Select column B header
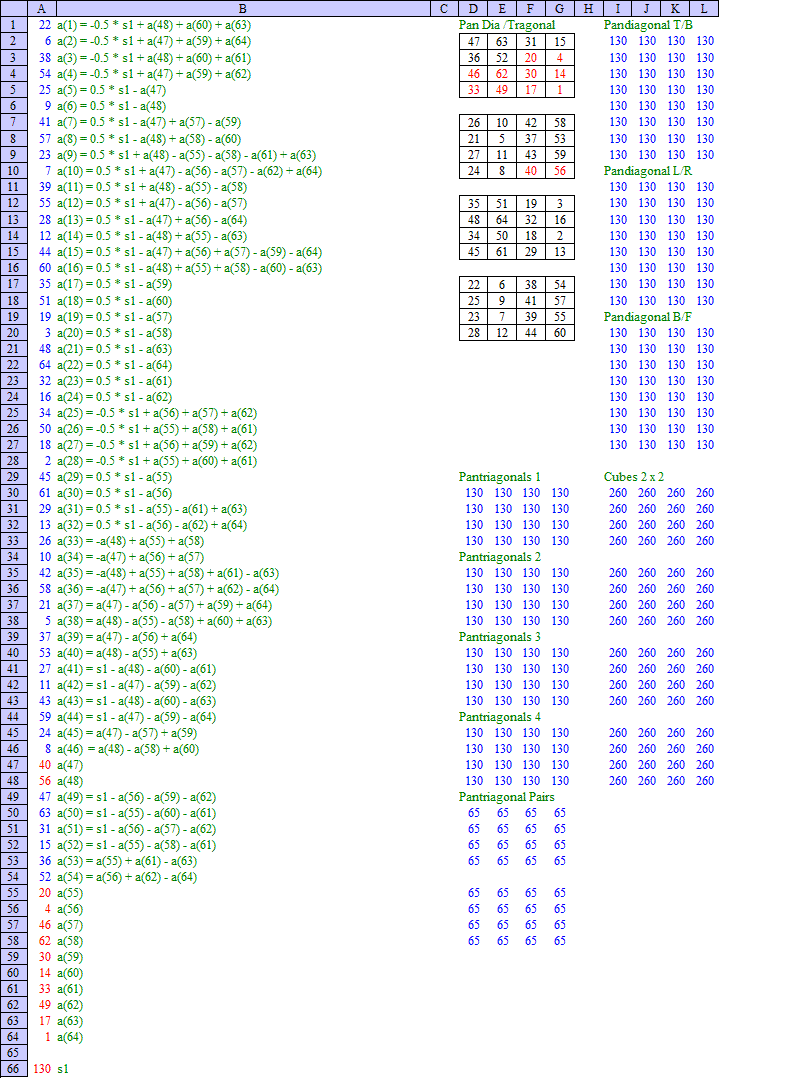The width and height of the screenshot is (790, 1078). [x=243, y=8]
